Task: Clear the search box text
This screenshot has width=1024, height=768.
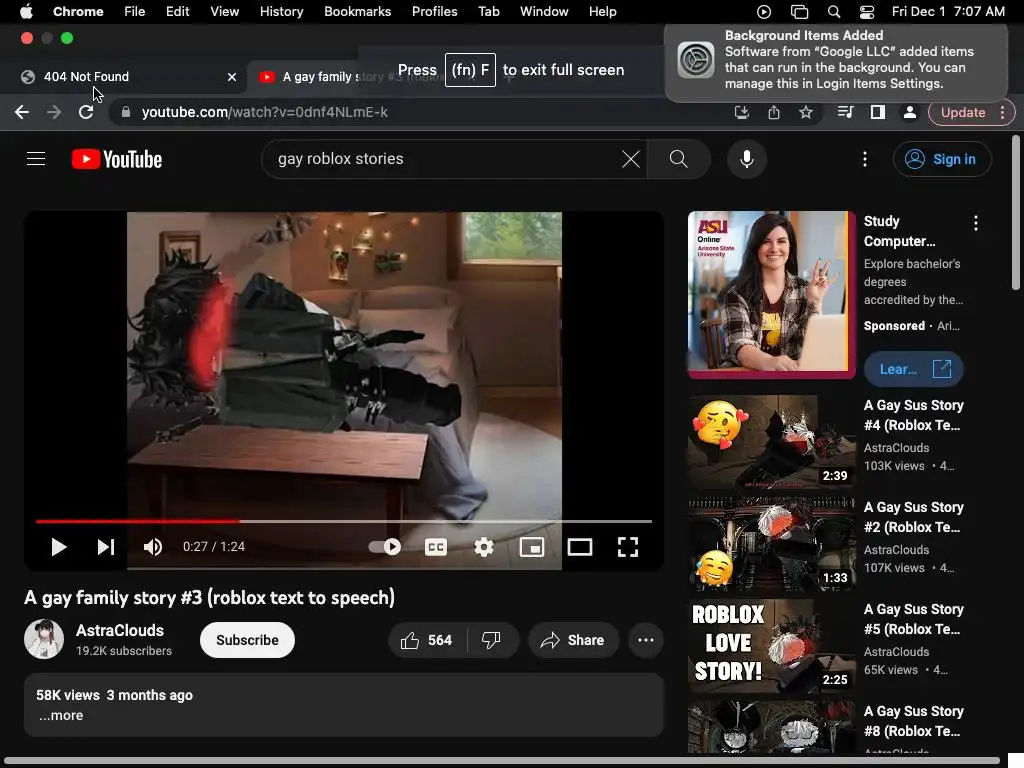Action: 630,159
